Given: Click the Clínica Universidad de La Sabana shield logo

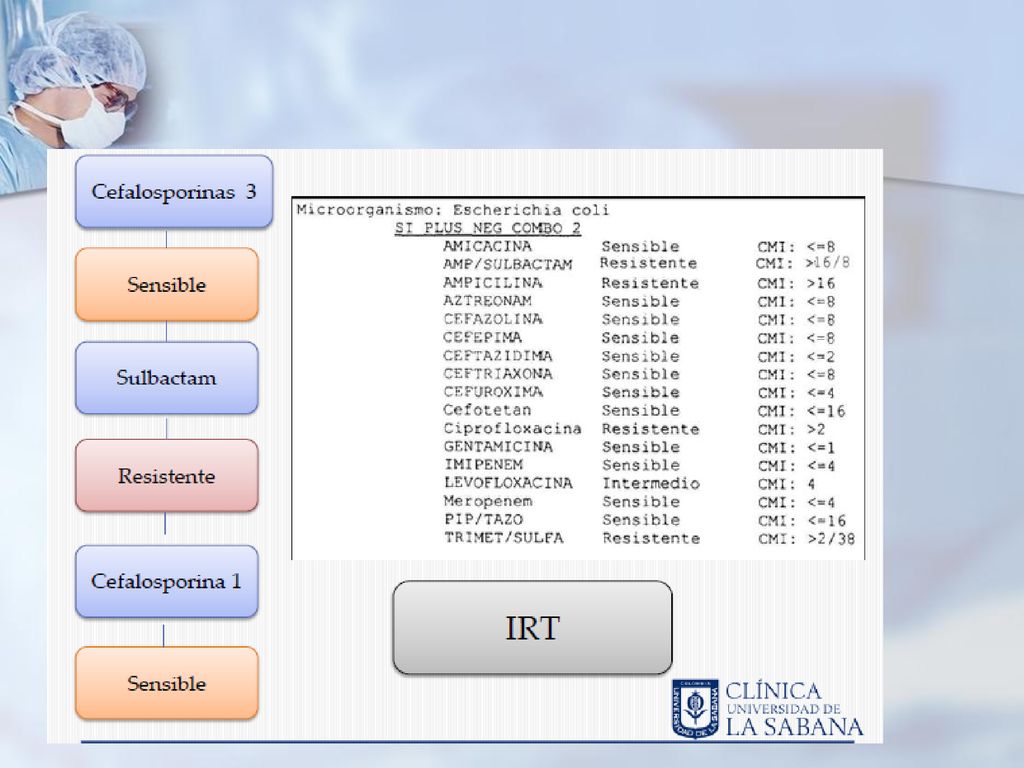Looking at the screenshot, I should (x=696, y=709).
